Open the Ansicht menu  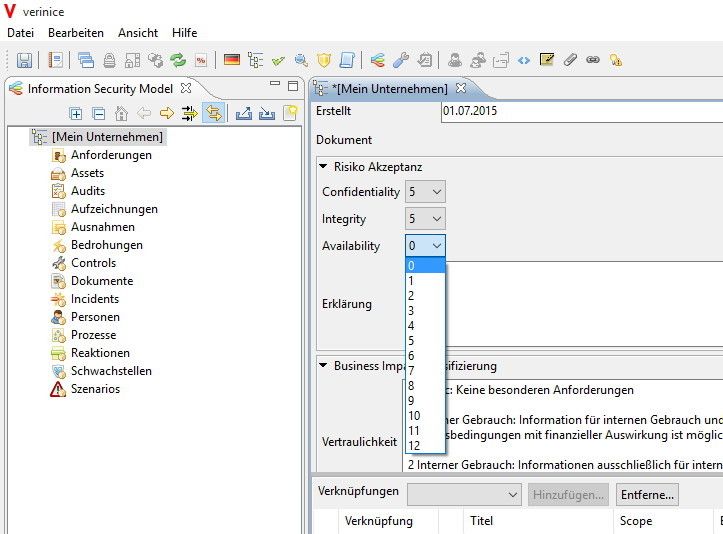coord(138,33)
